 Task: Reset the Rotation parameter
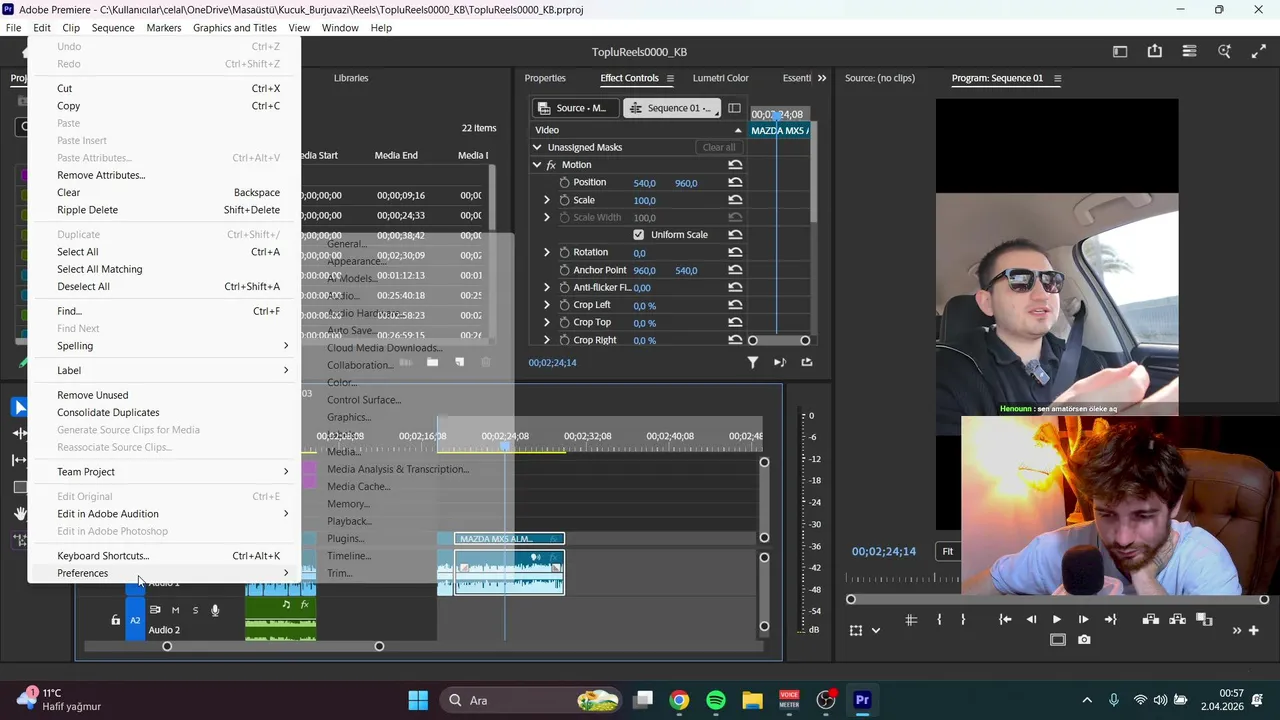(x=735, y=253)
